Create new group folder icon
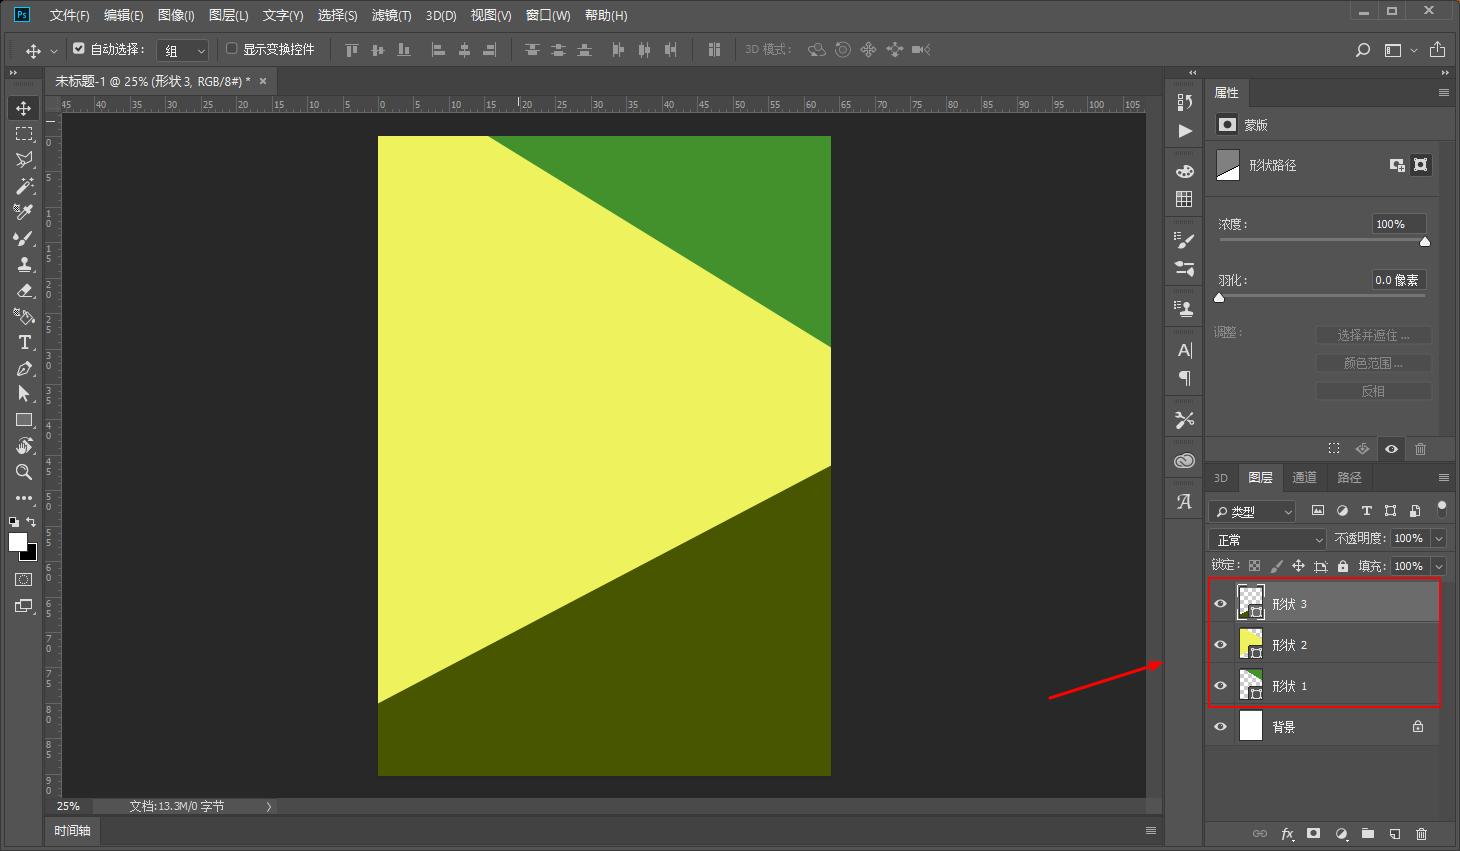The height and width of the screenshot is (851, 1460). click(x=1368, y=833)
